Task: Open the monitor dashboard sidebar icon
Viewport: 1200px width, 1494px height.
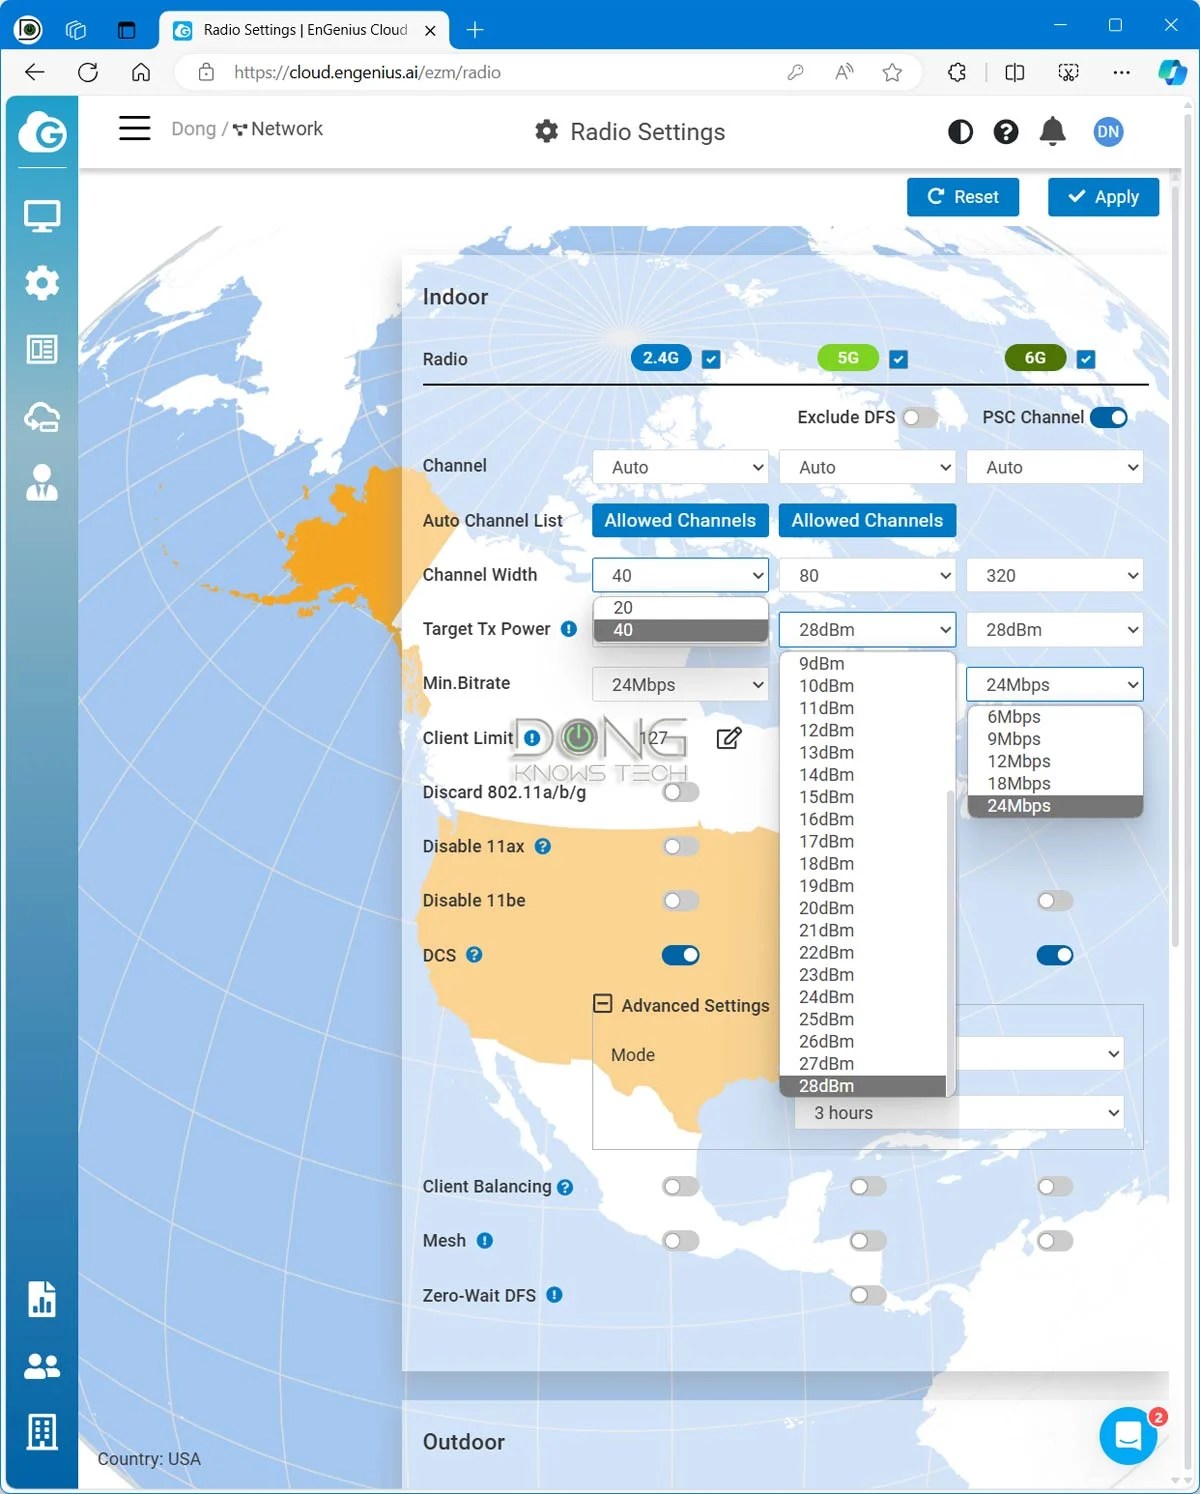Action: pyautogui.click(x=42, y=216)
